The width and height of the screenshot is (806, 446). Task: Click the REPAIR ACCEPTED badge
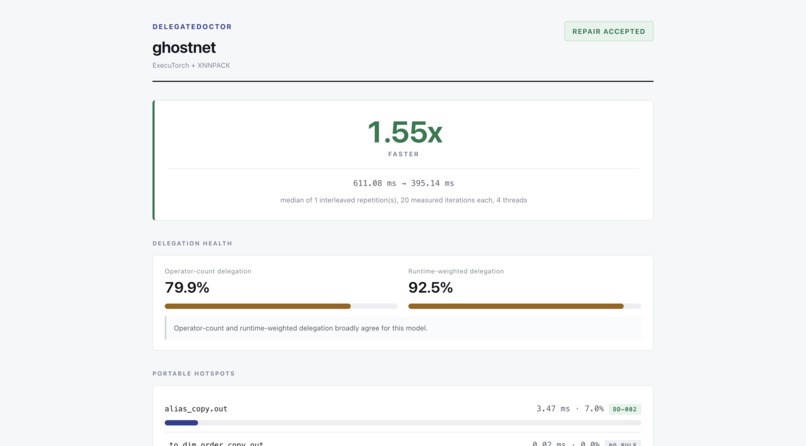coord(609,31)
